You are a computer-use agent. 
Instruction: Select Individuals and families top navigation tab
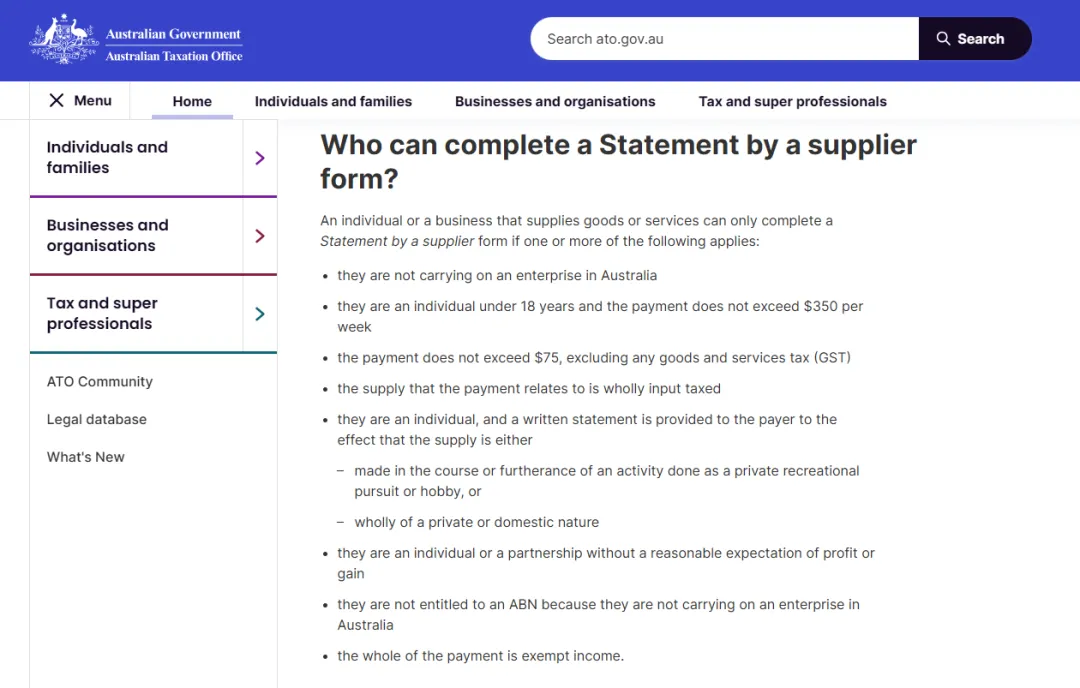[333, 101]
